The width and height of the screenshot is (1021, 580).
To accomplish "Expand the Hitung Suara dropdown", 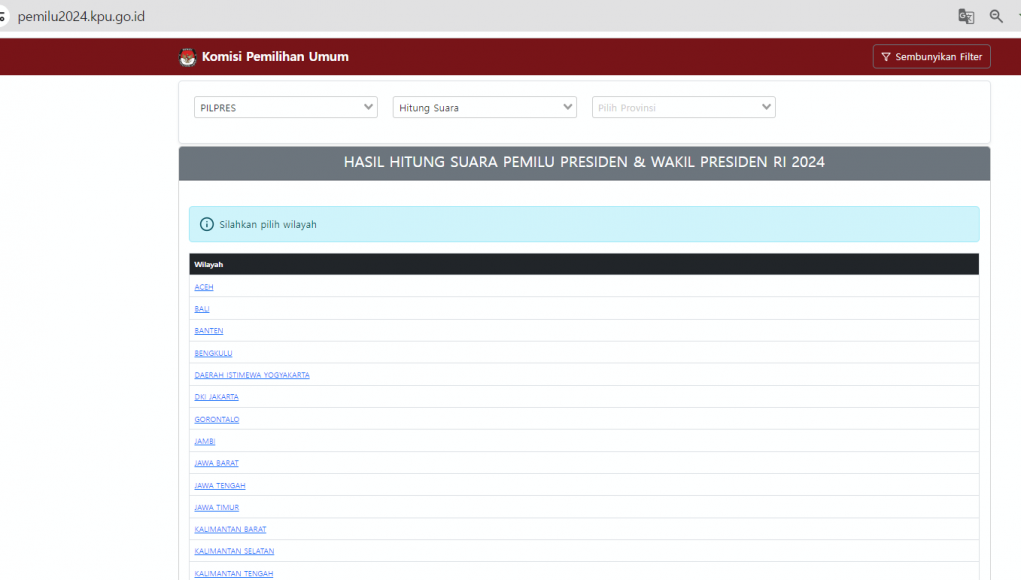I will tap(484, 107).
